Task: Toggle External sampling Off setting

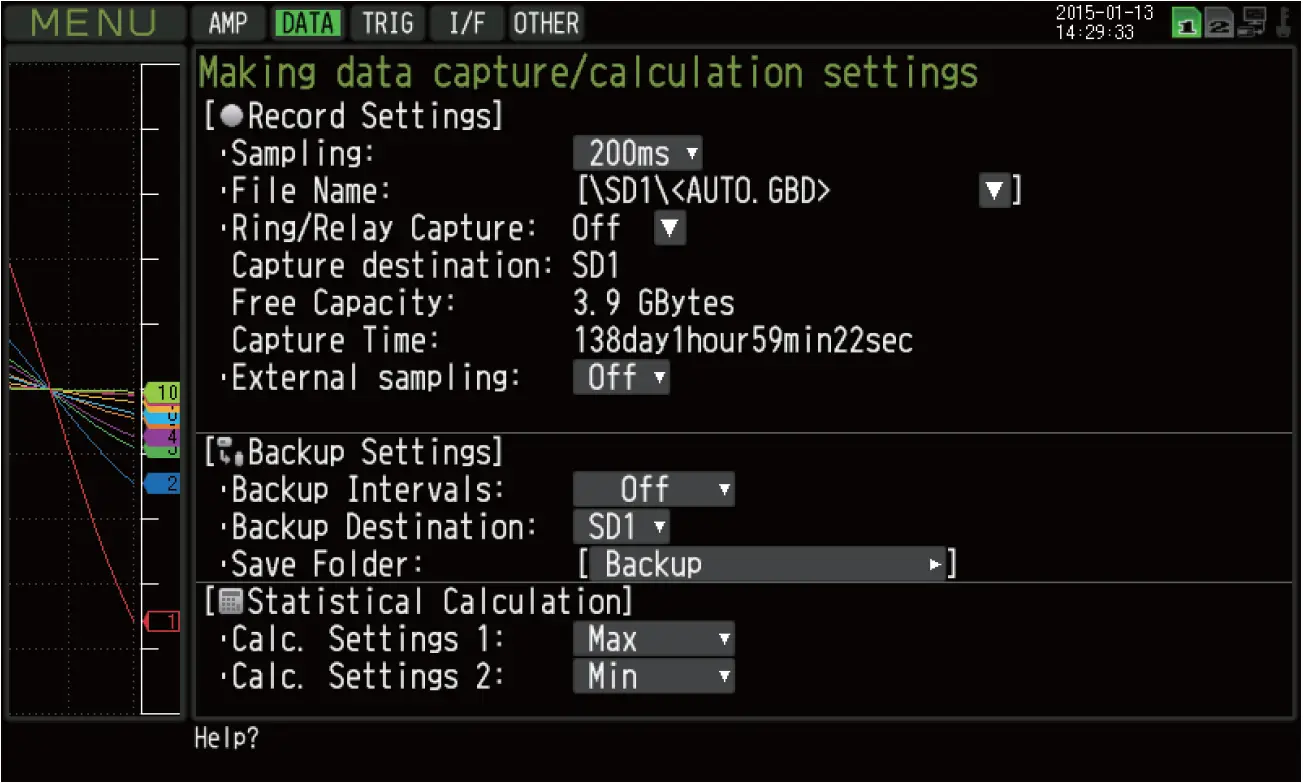Action: pos(621,378)
